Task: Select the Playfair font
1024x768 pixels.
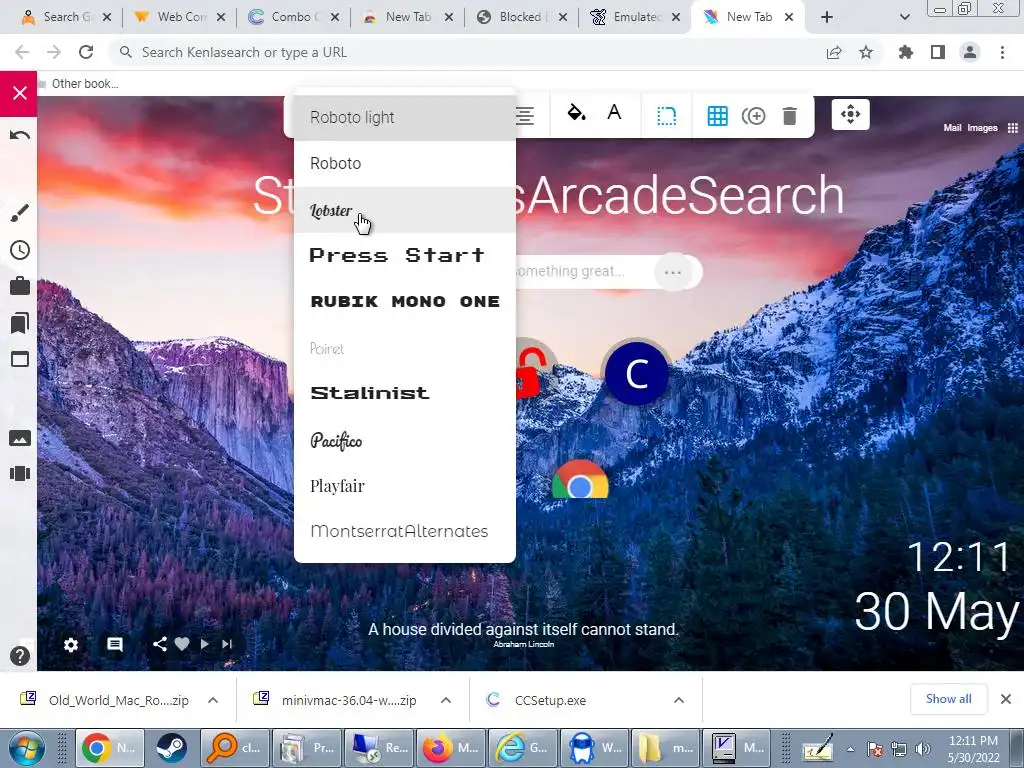Action: tap(405, 486)
